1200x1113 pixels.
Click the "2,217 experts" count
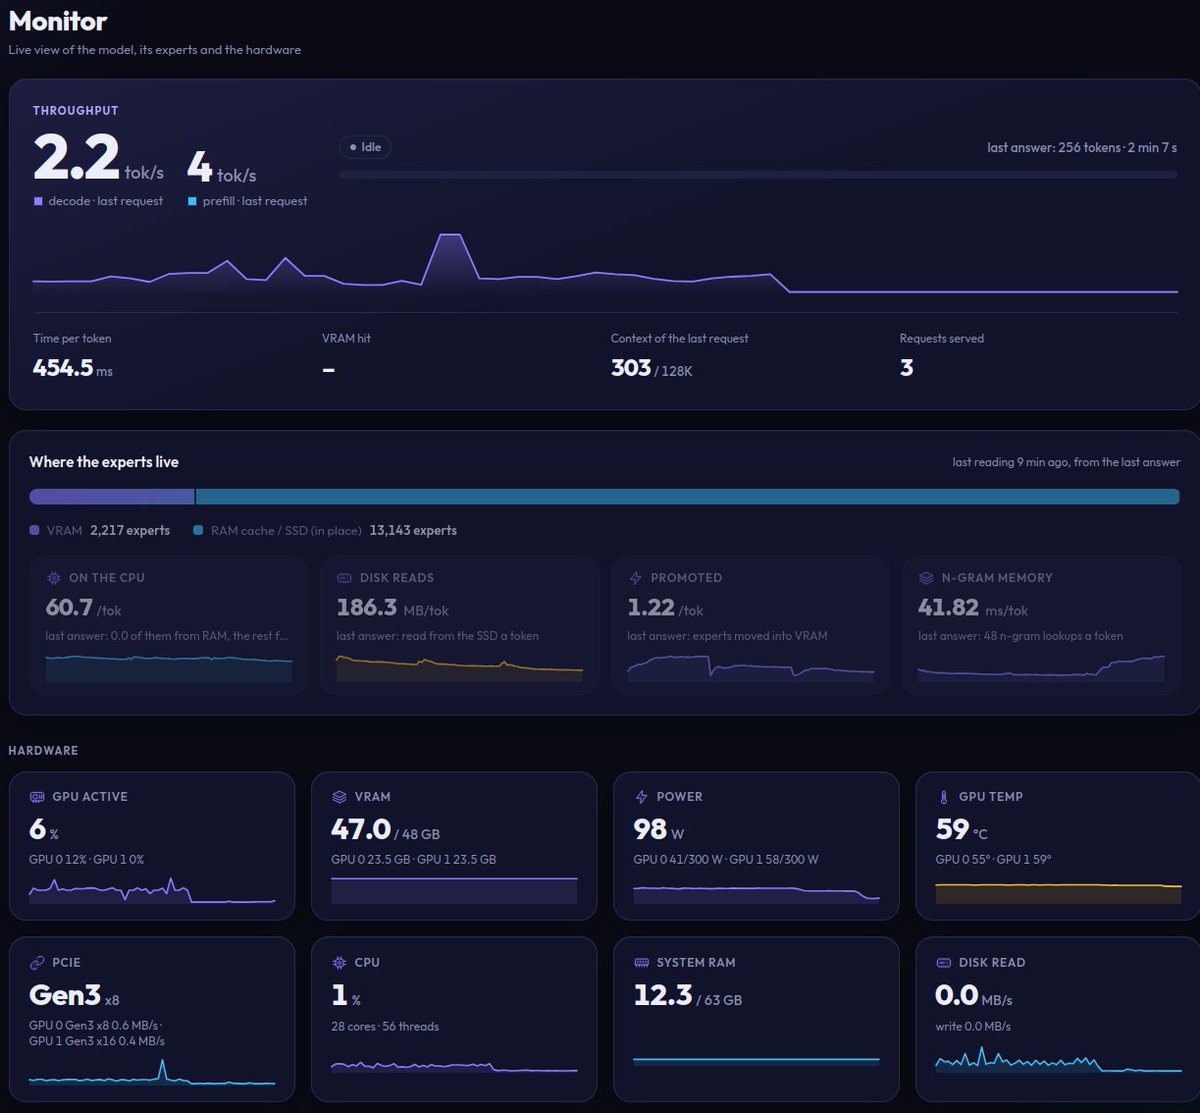[x=130, y=531]
